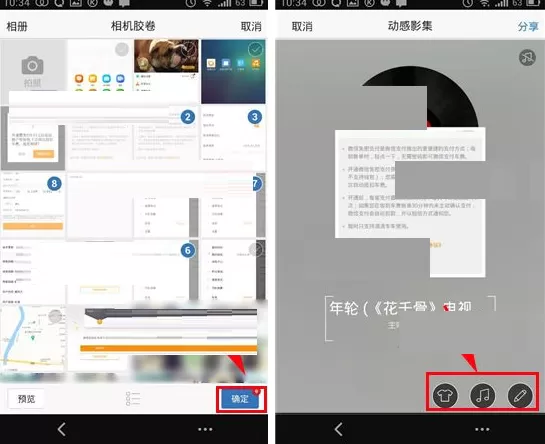
Task: Select the app icons screenshot via its check circle
Action: click(122, 50)
